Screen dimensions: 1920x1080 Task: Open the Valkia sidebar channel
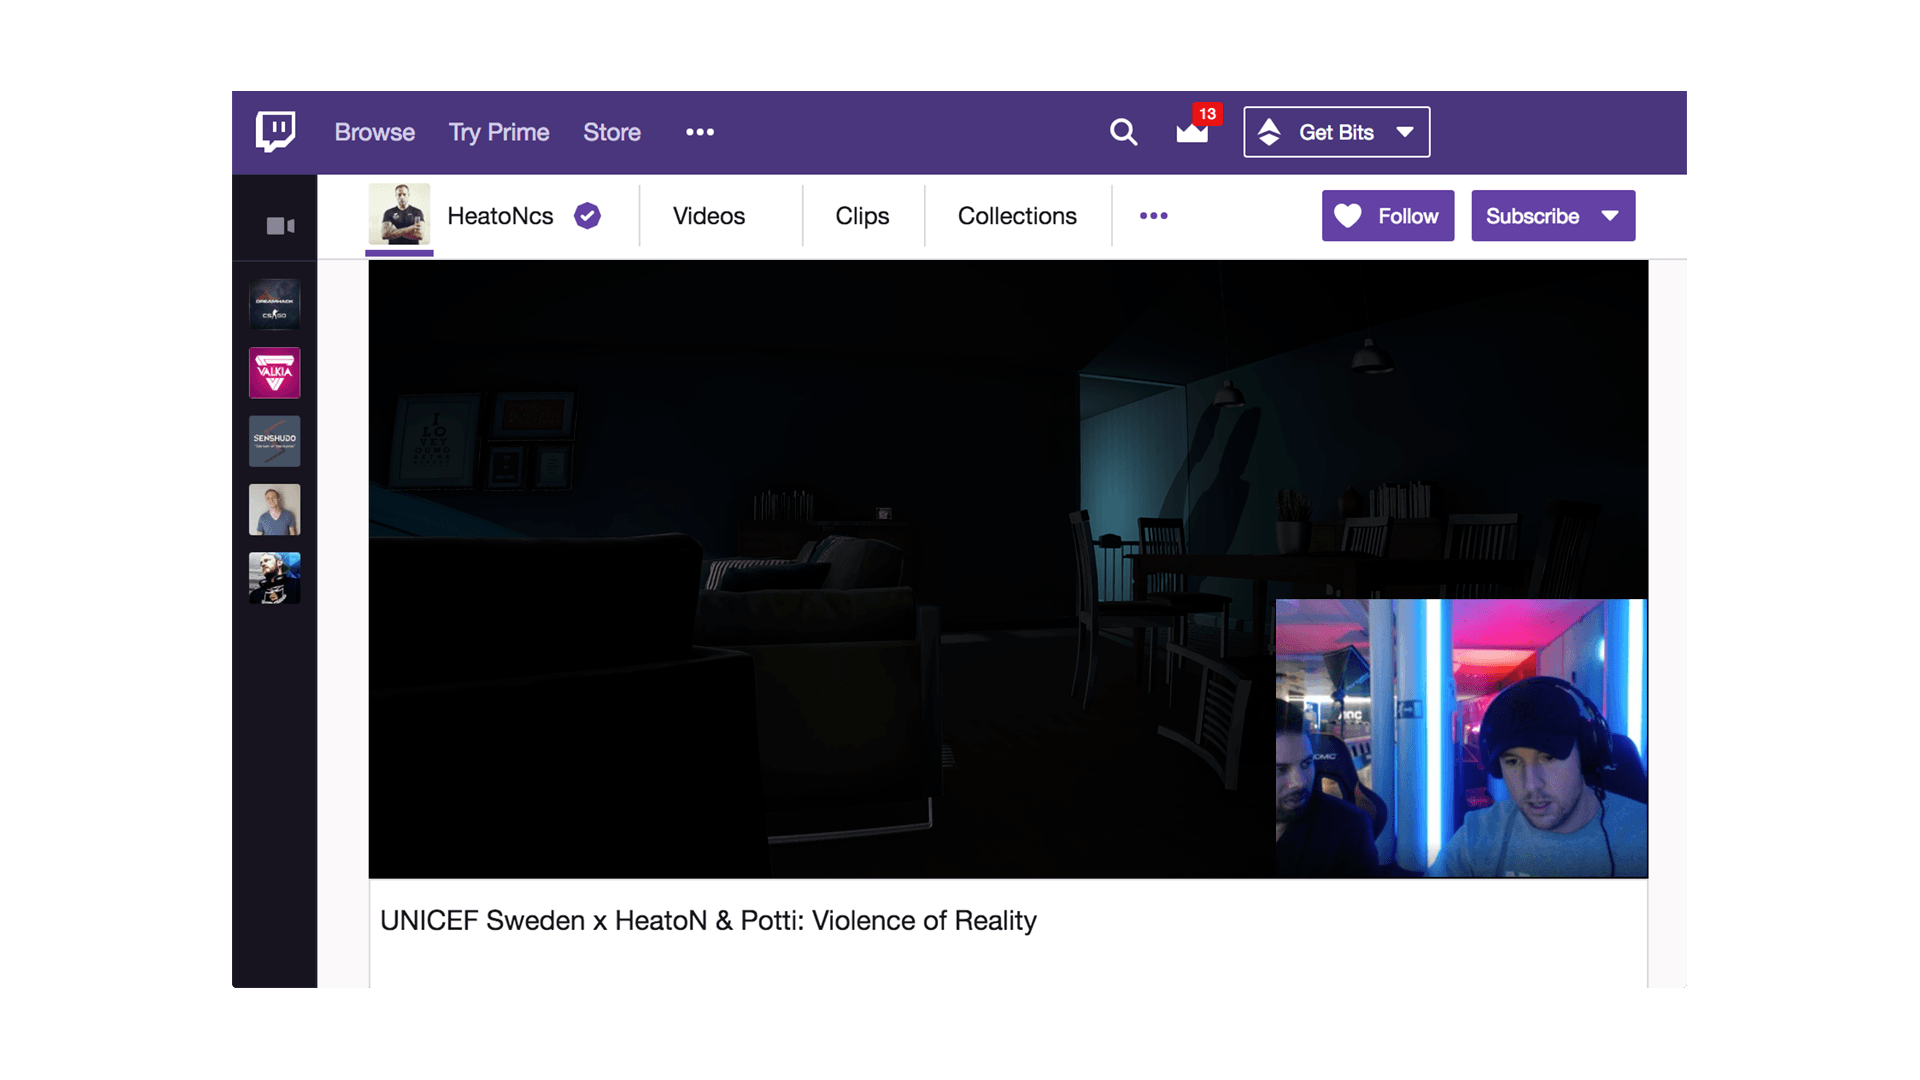pyautogui.click(x=274, y=373)
